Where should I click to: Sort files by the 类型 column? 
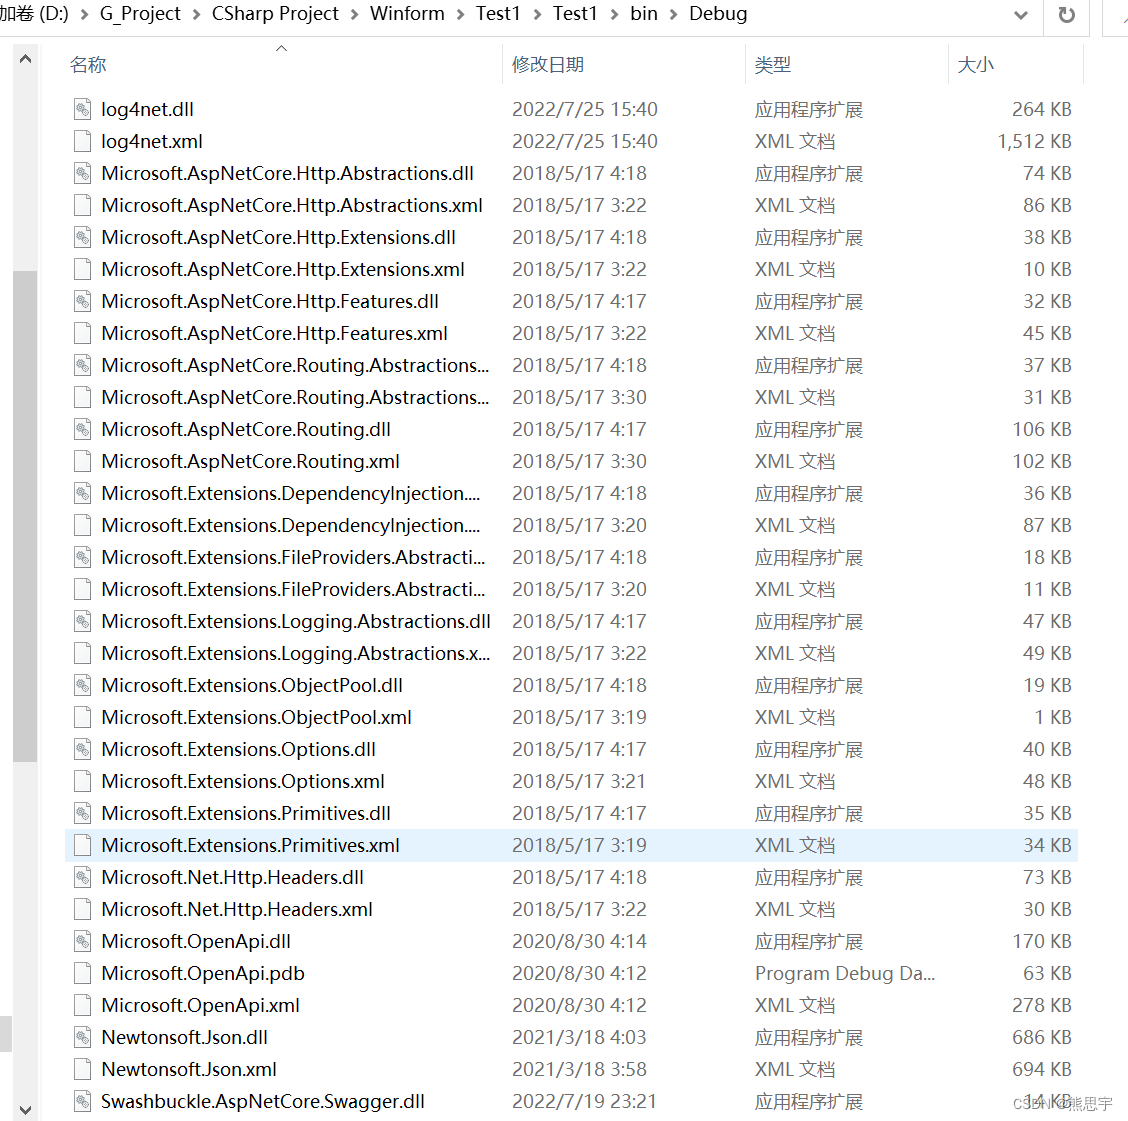point(773,65)
